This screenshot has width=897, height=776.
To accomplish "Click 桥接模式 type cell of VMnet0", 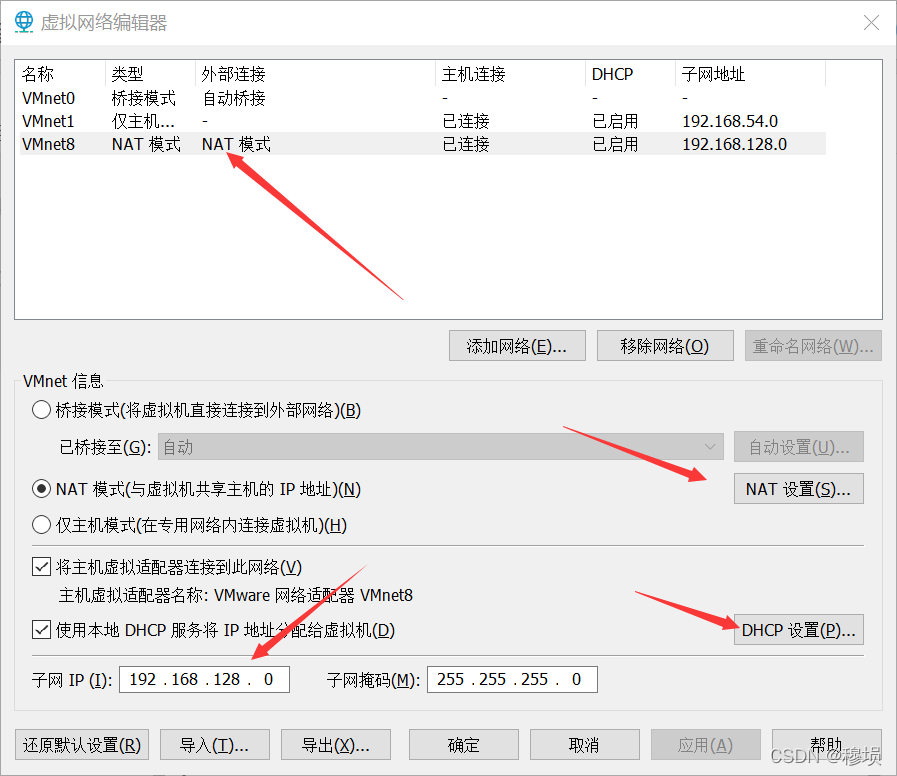I will tap(144, 98).
